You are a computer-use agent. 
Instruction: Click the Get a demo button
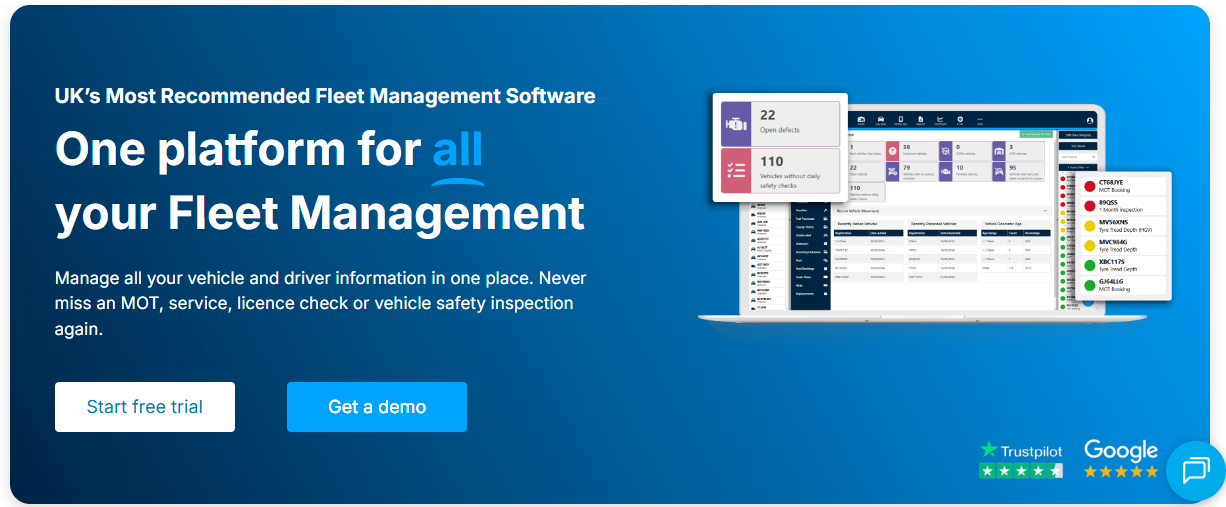coord(377,407)
